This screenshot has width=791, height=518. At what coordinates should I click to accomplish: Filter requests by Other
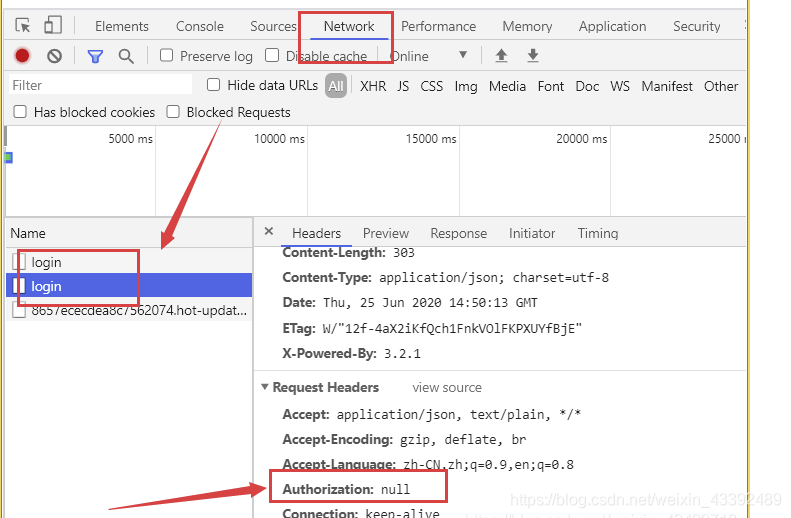click(x=721, y=86)
